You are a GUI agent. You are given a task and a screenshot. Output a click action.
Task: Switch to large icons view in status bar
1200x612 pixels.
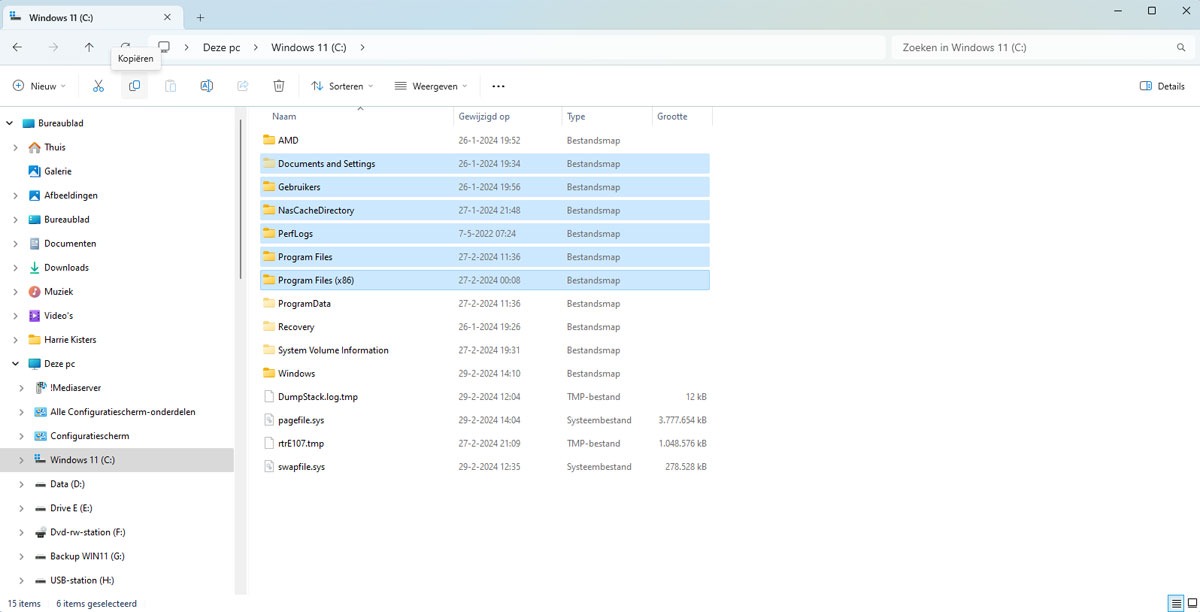tap(1191, 603)
